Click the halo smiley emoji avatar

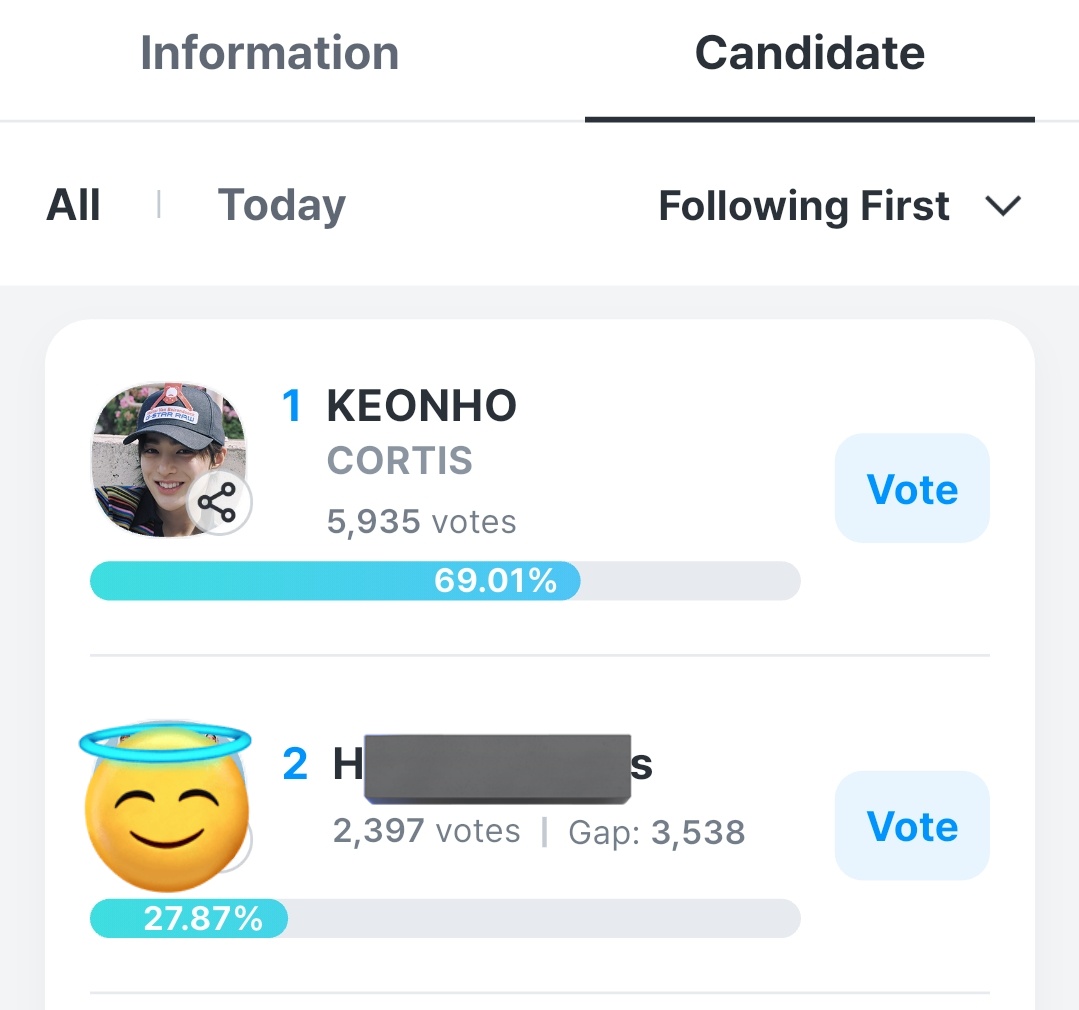pos(165,806)
